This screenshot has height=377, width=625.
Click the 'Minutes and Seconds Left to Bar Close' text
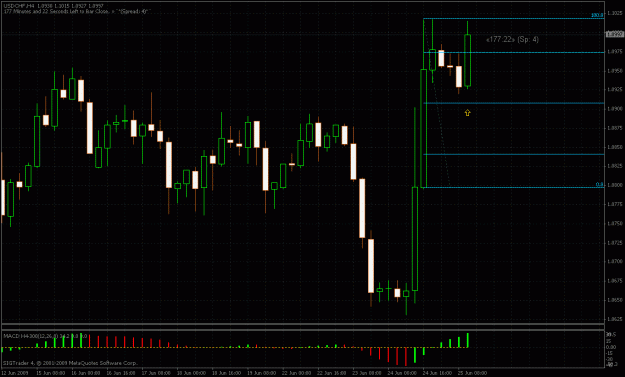[x=76, y=11]
